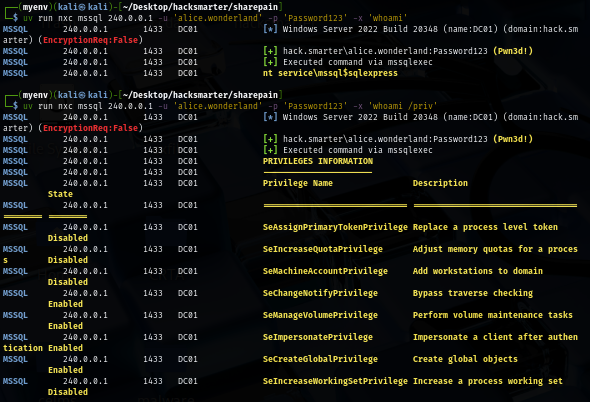The image size is (590, 402).
Task: Click 'Enabled' state below SeChangeNotifyPrivilege row
Action: [x=65, y=304]
